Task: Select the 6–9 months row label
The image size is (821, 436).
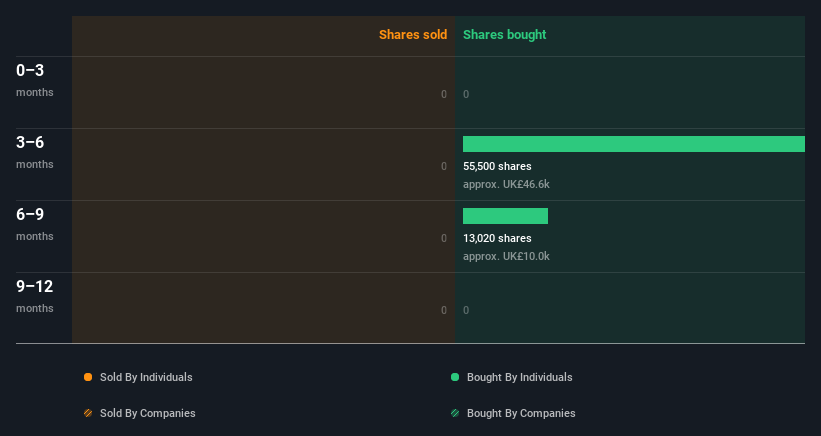Action: pyautogui.click(x=35, y=223)
